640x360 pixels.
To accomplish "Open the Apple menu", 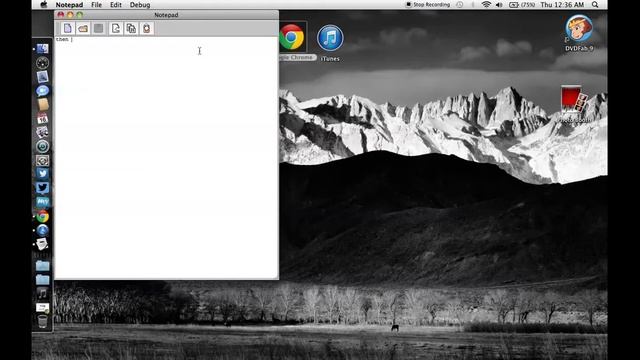I will point(44,5).
